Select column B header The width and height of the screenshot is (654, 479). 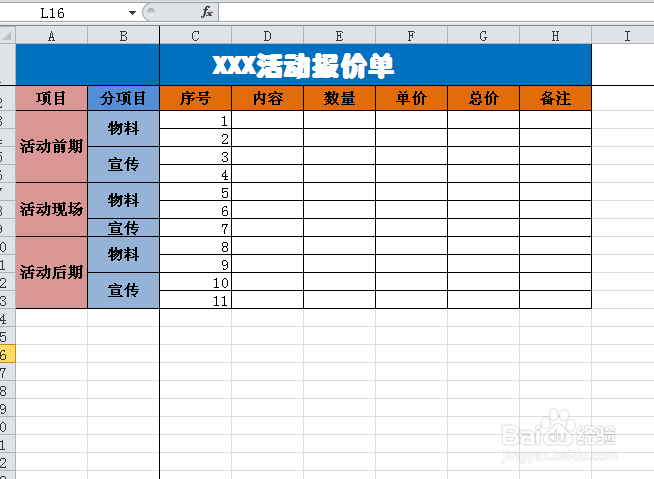[123, 36]
